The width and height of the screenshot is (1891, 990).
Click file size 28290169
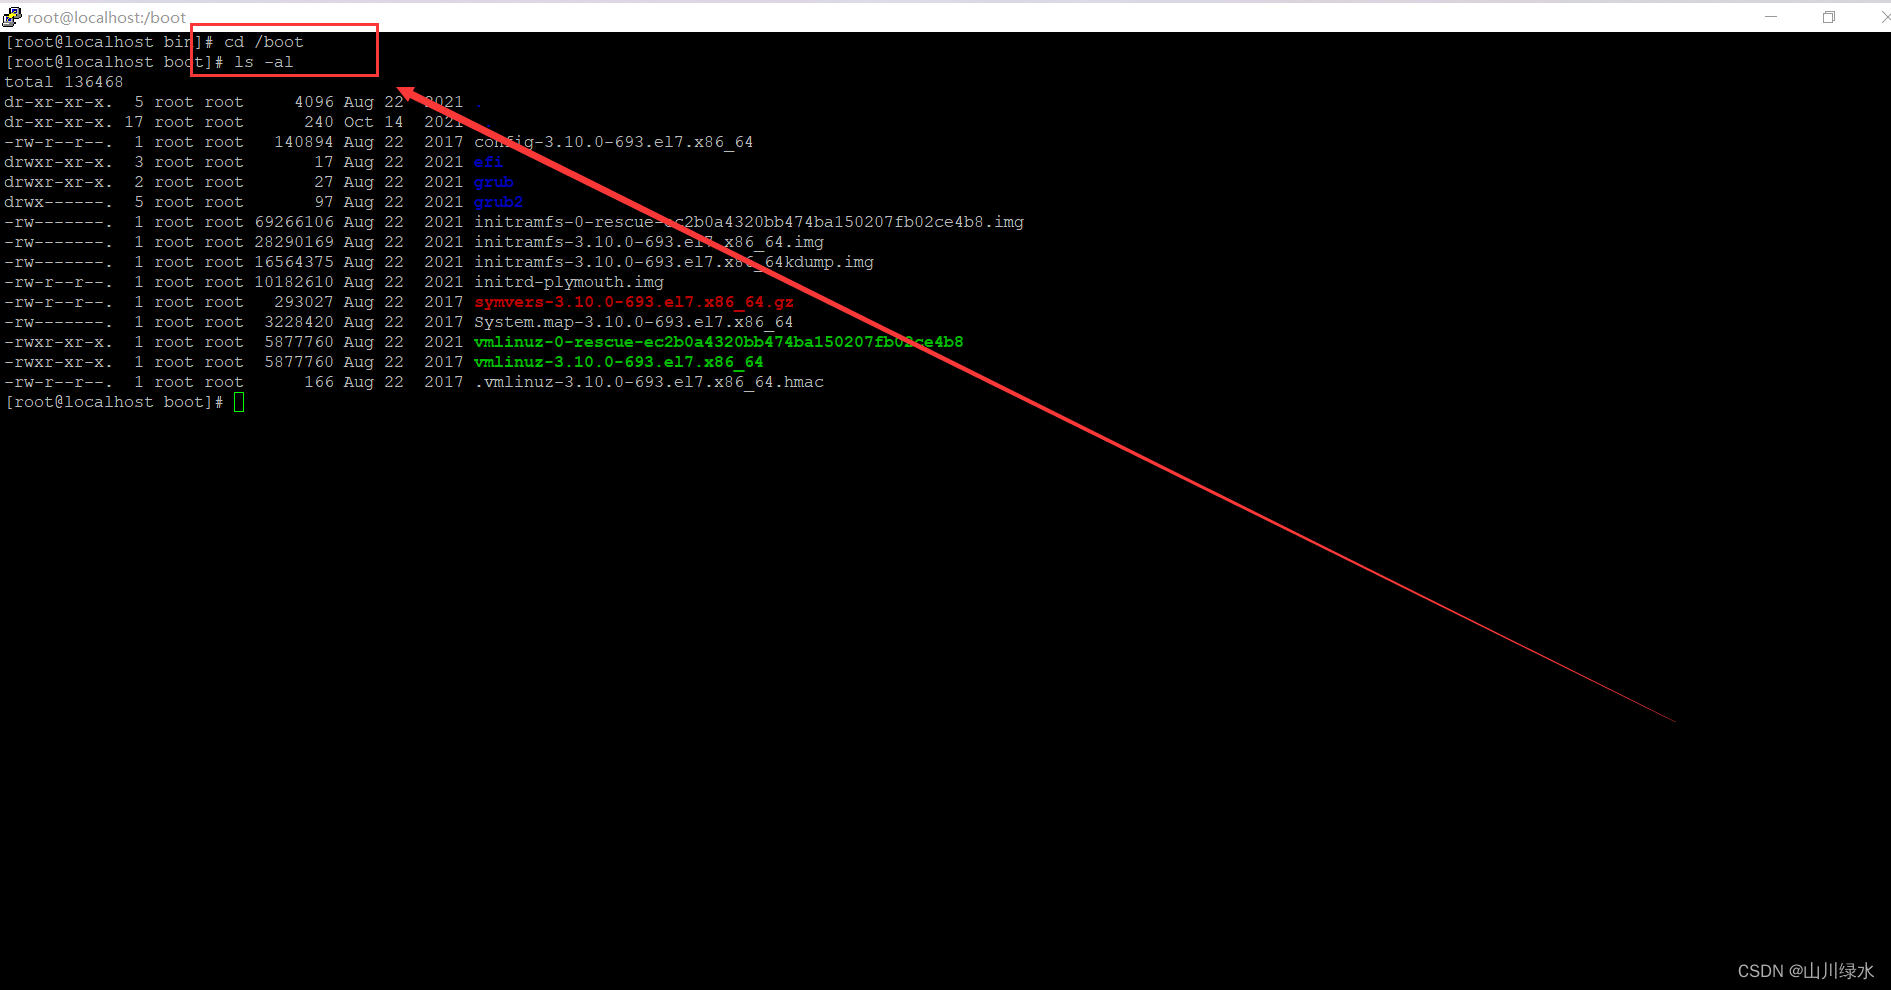point(294,242)
